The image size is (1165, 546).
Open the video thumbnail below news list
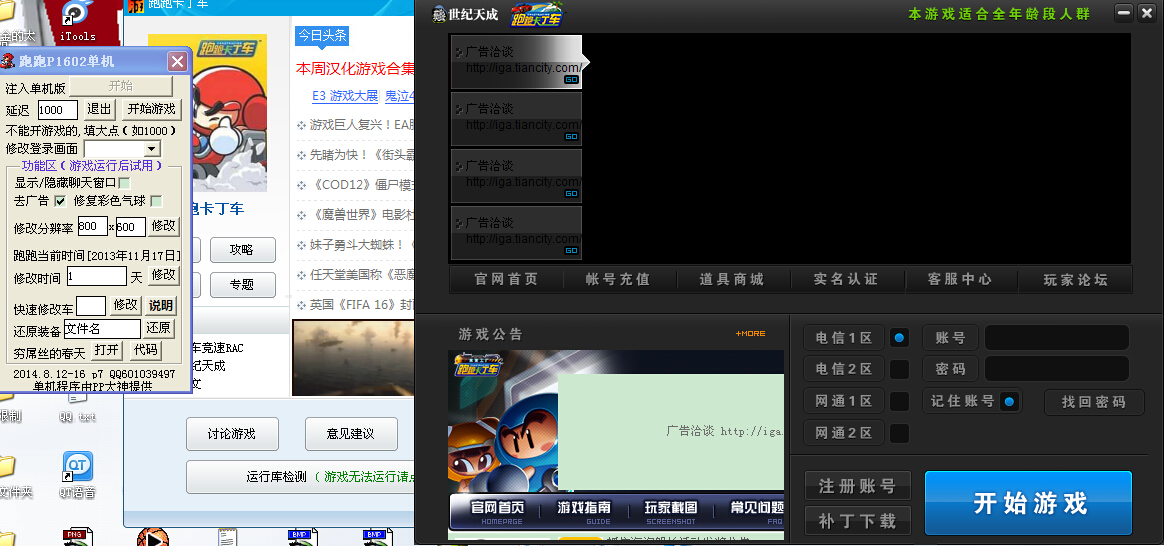(353, 357)
